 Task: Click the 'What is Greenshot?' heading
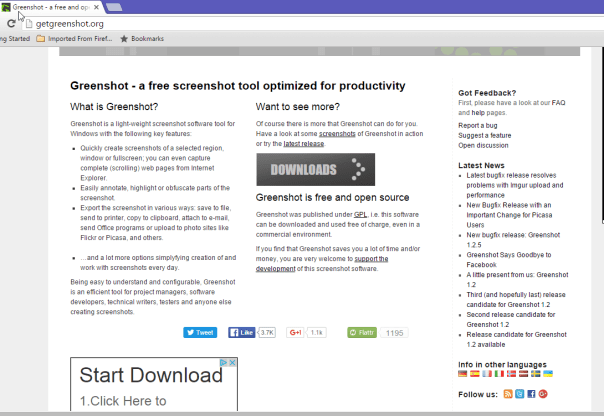tap(114, 107)
